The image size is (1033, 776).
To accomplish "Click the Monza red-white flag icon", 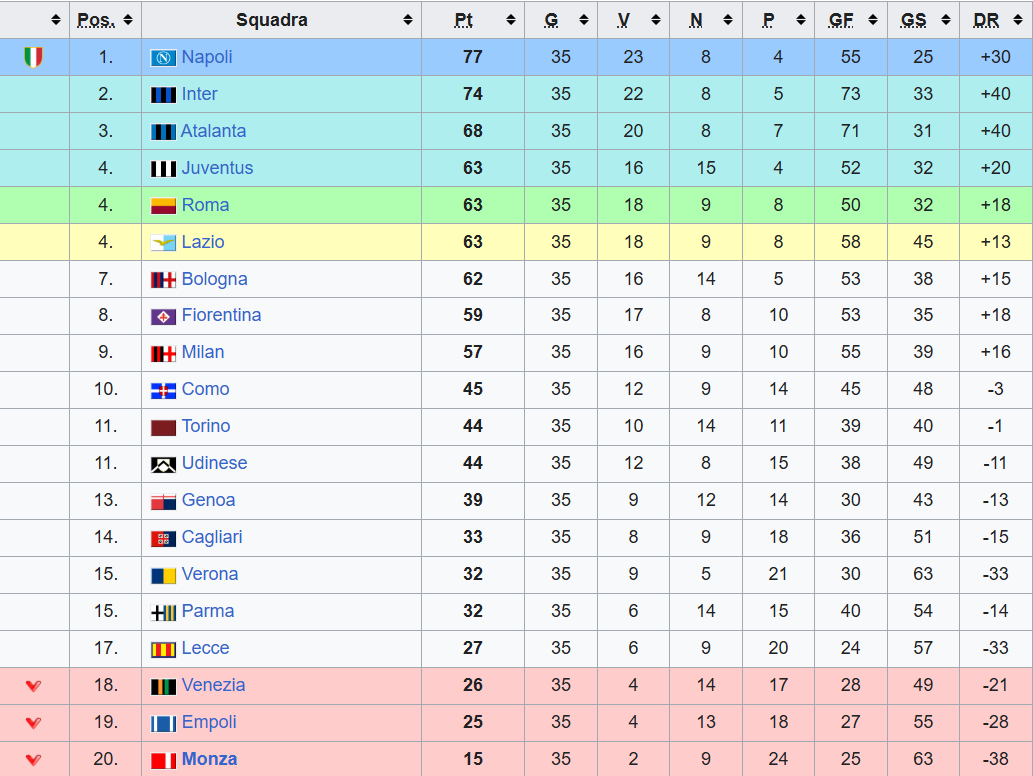I will point(163,760).
